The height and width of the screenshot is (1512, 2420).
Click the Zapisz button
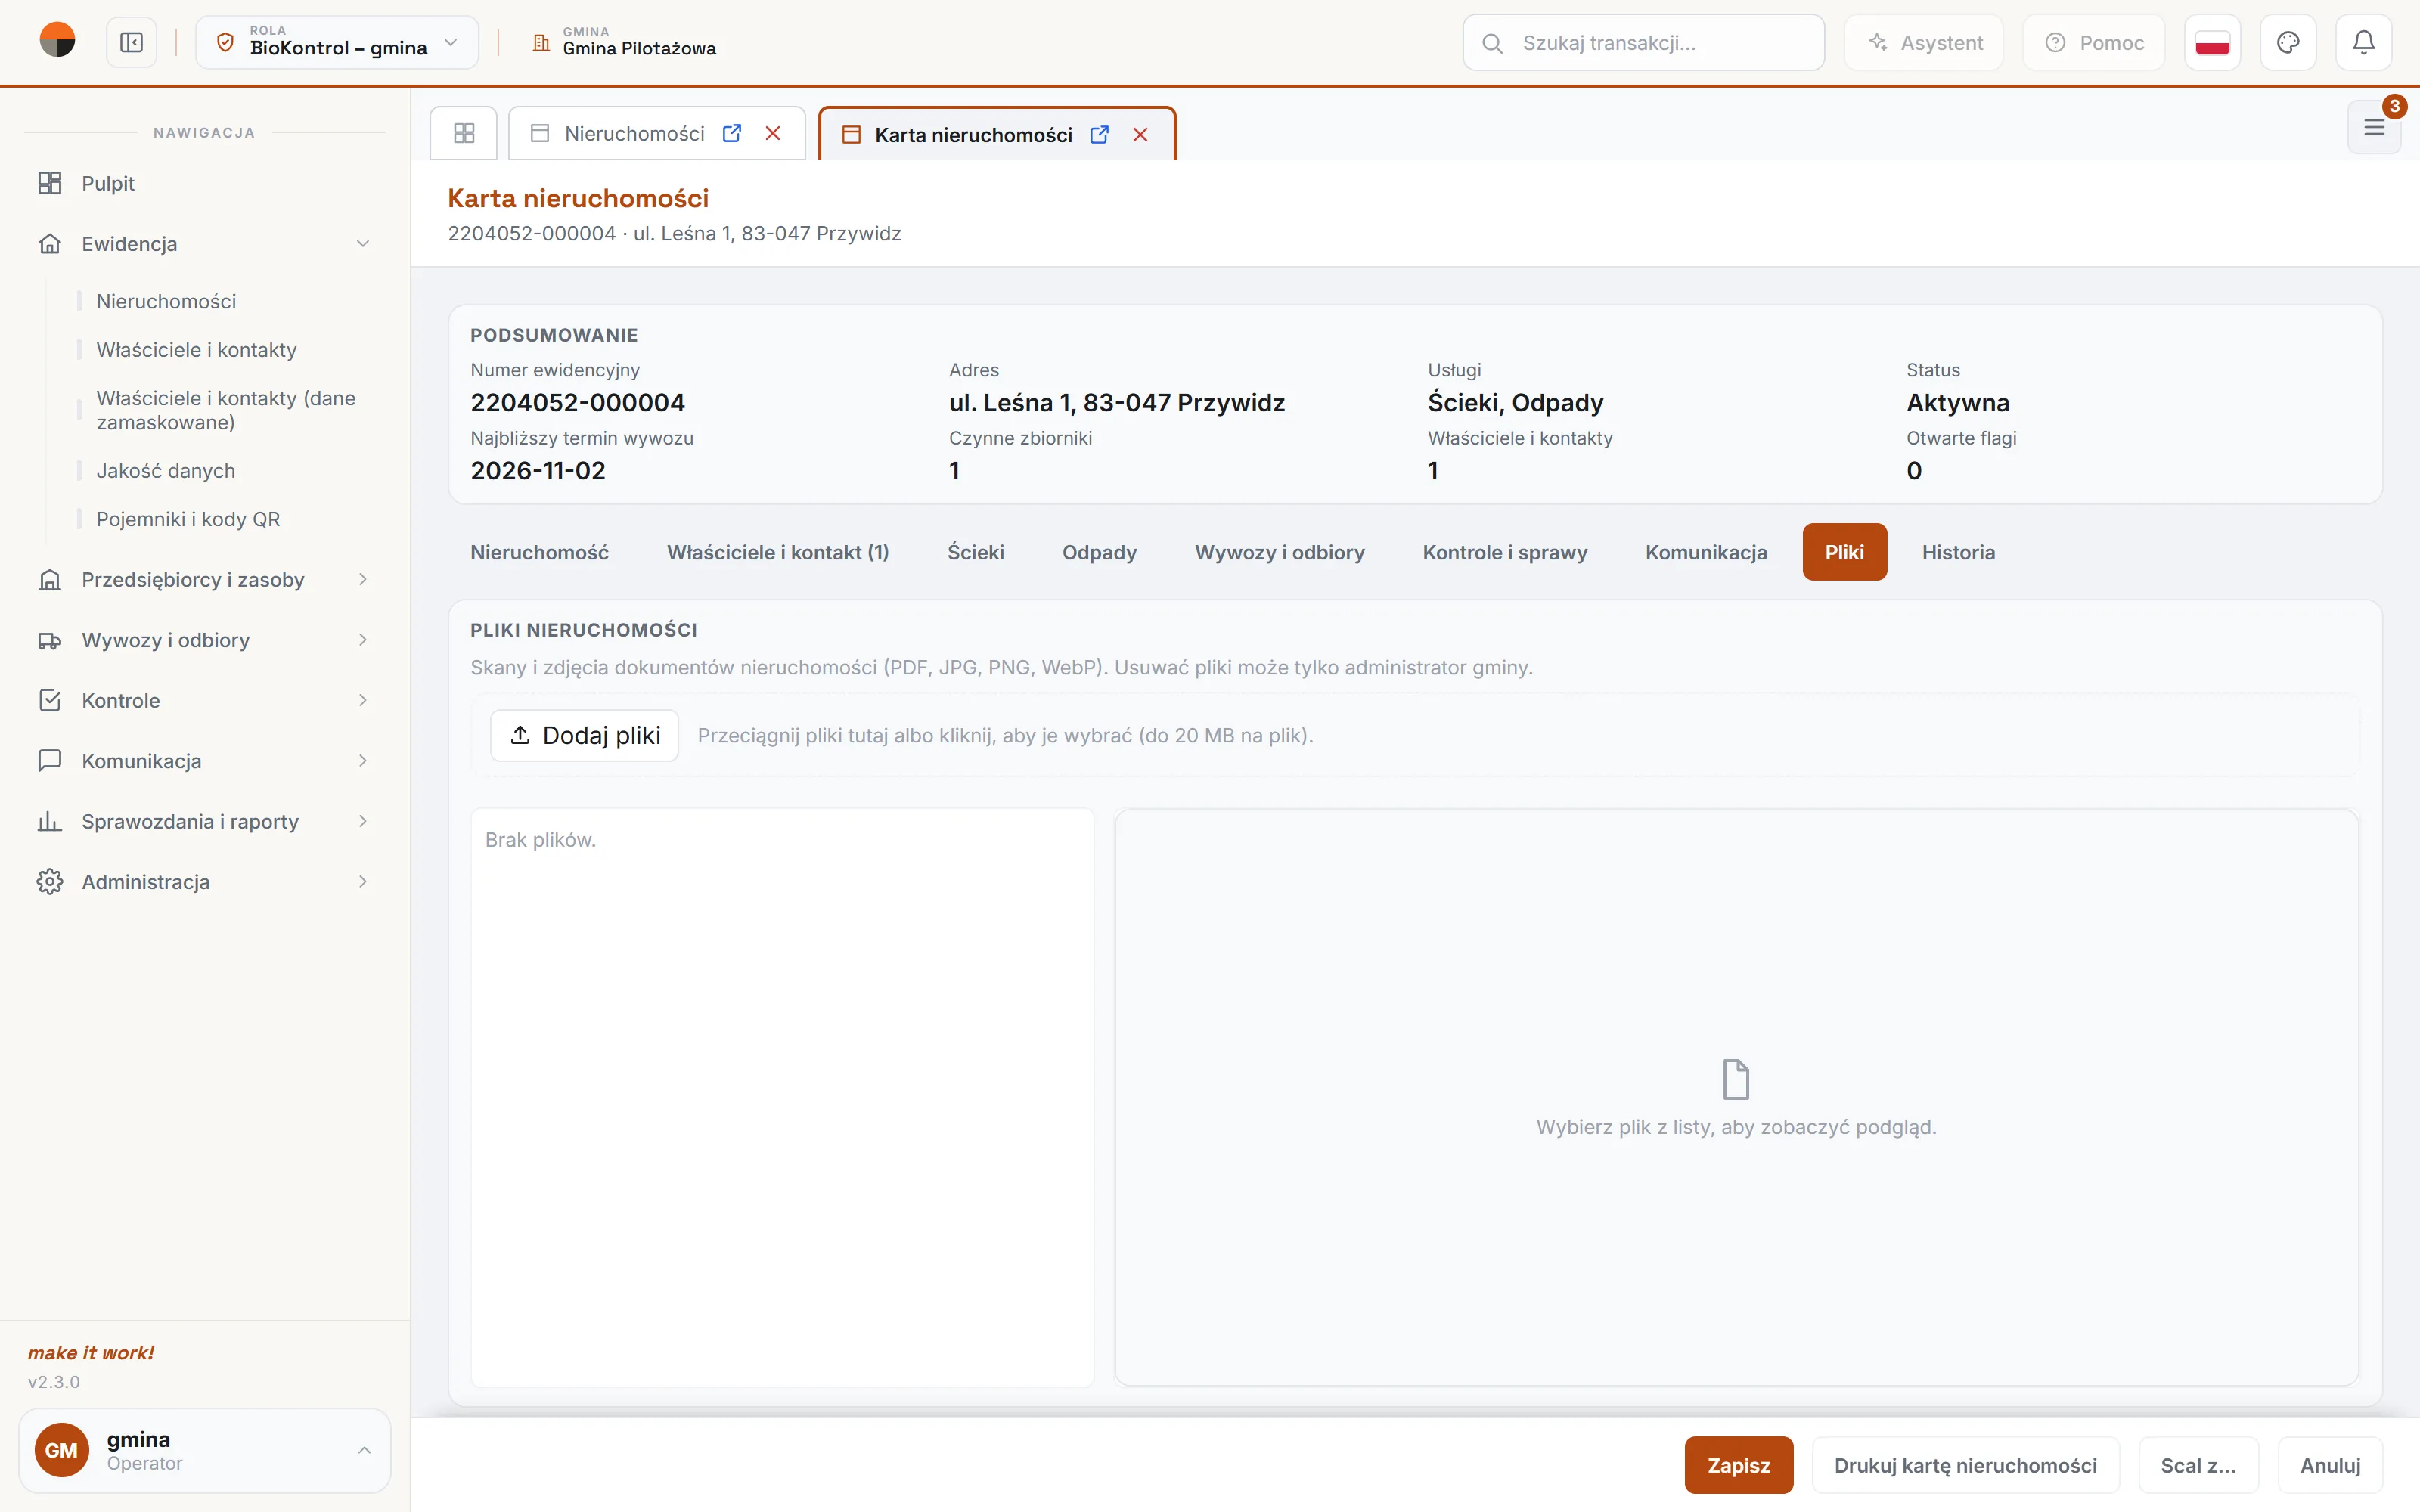click(x=1738, y=1465)
